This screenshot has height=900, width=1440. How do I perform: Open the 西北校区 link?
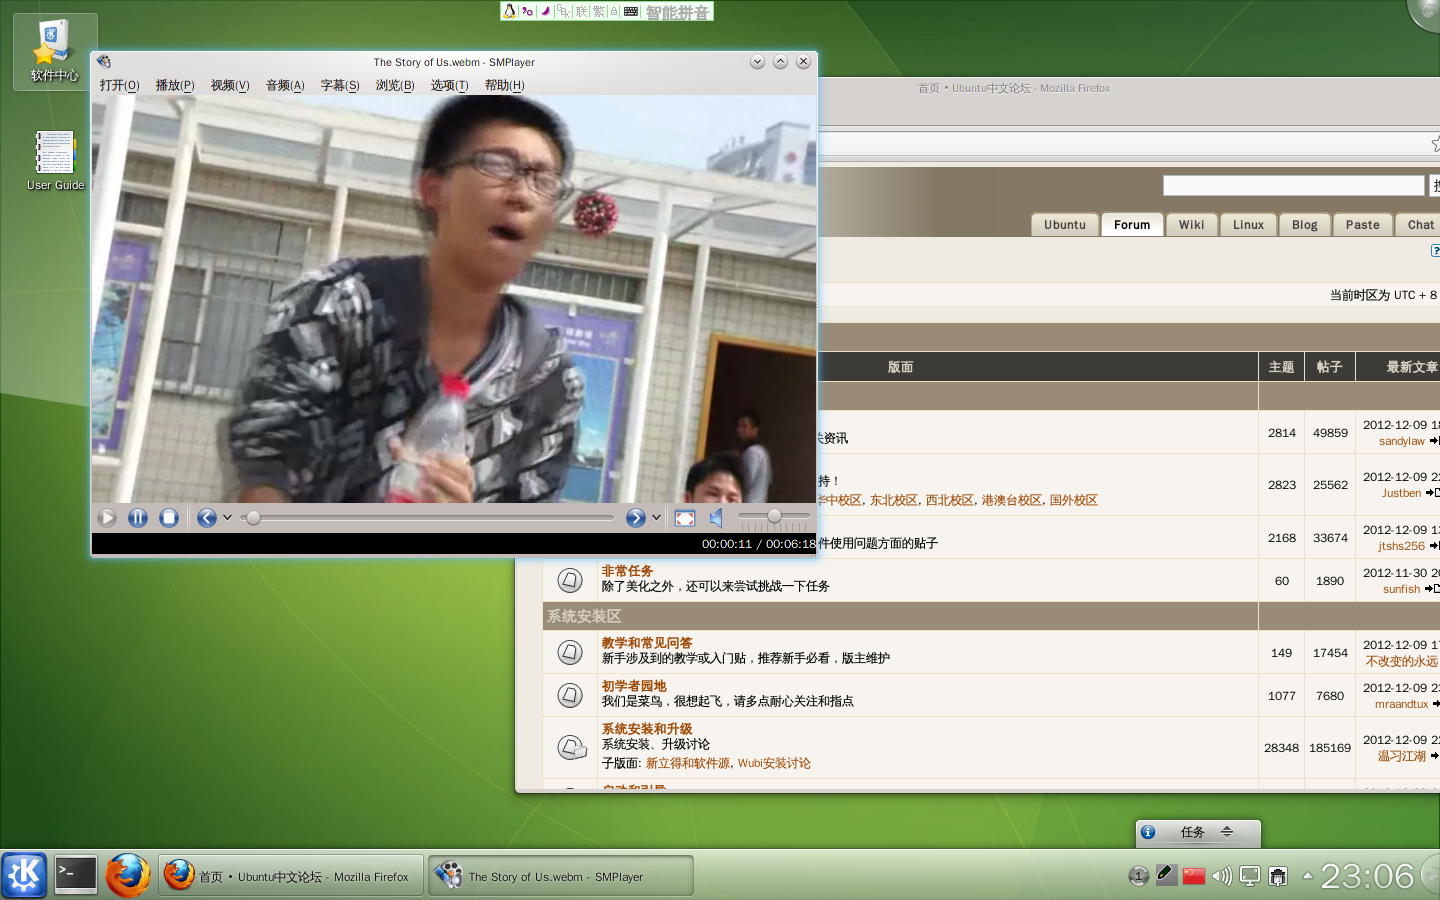click(x=949, y=500)
